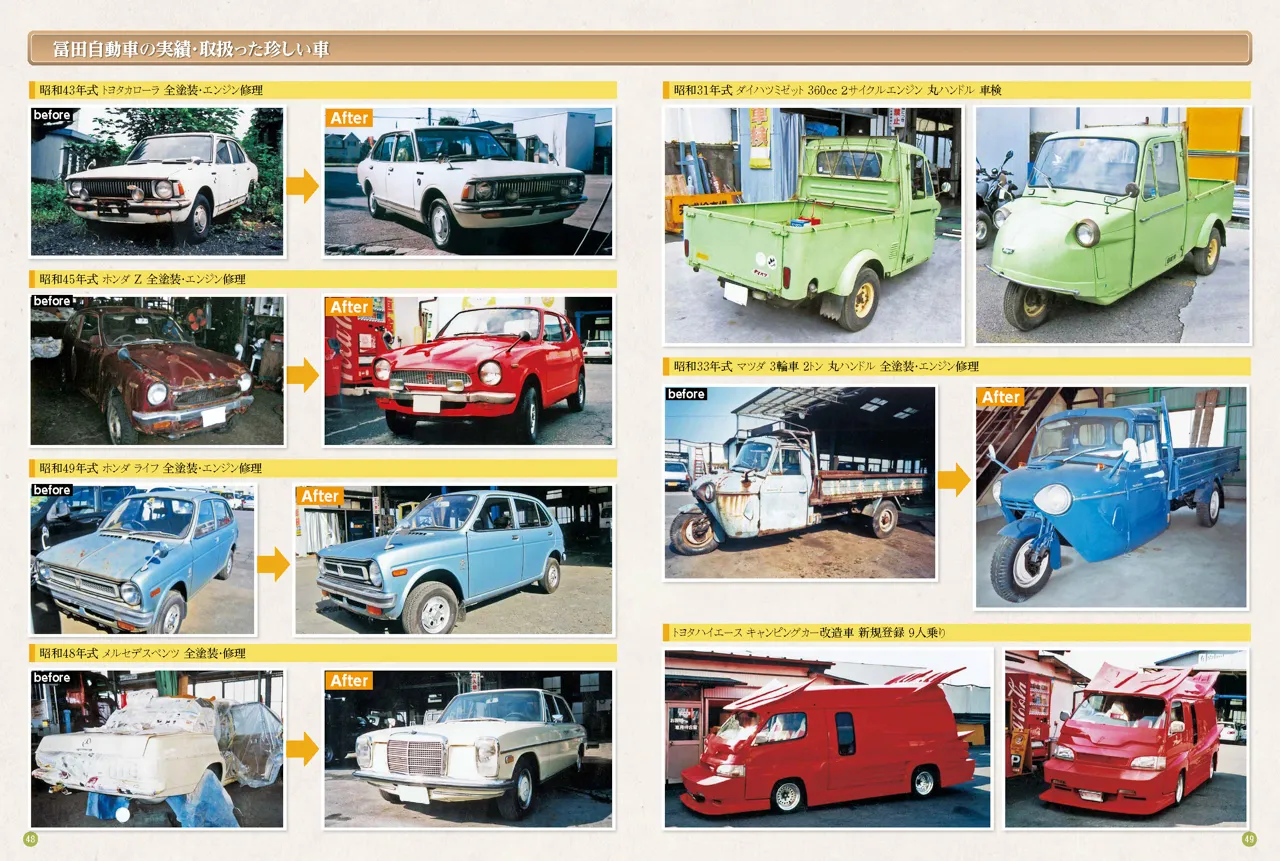Click the orange arrow between Honda Z photos
Screen dimensions: 1280x861
[x=302, y=374]
